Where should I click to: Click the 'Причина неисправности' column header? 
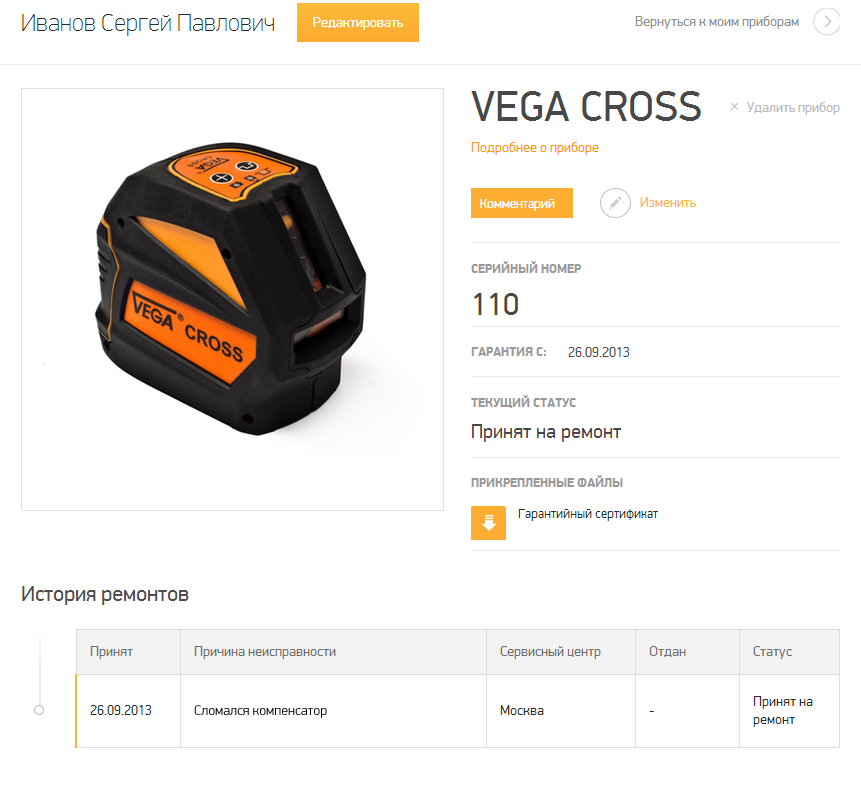click(x=265, y=652)
